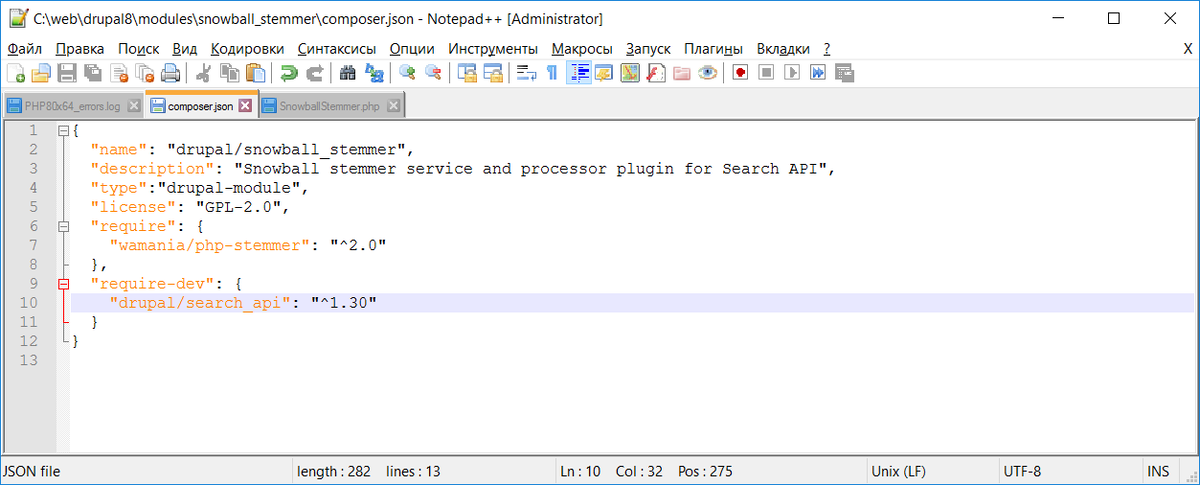
Task: Open the Синтаксисы menu
Action: point(337,48)
